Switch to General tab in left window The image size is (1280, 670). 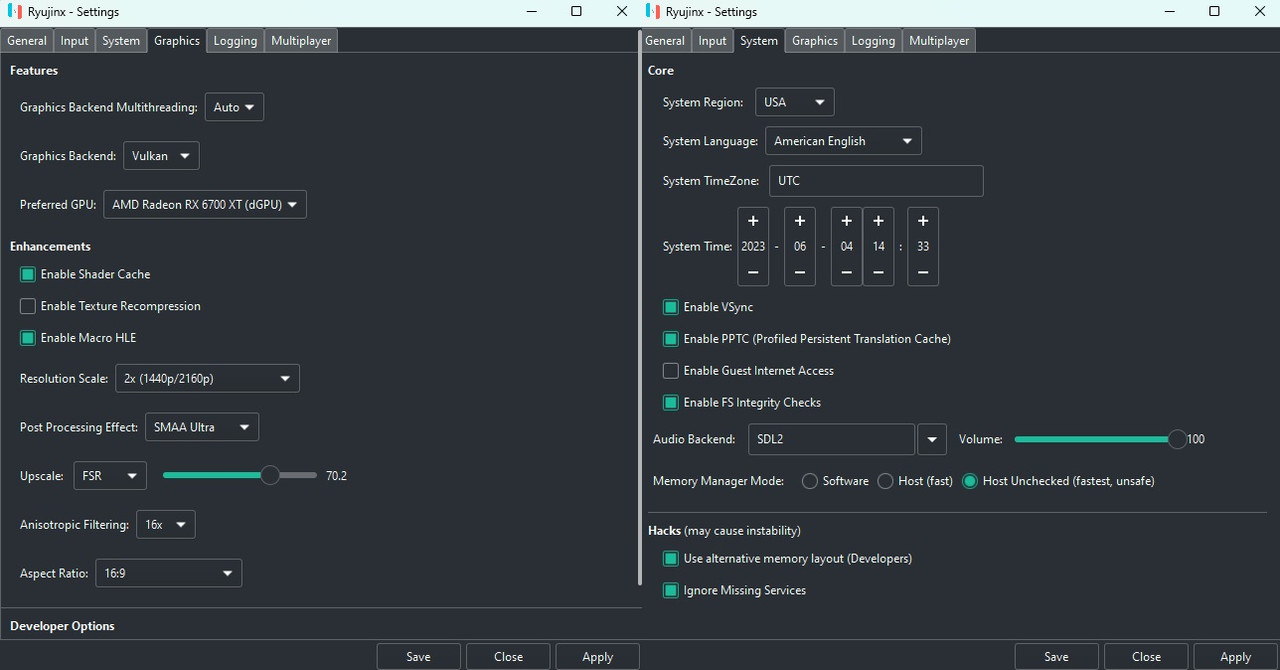pyautogui.click(x=27, y=41)
